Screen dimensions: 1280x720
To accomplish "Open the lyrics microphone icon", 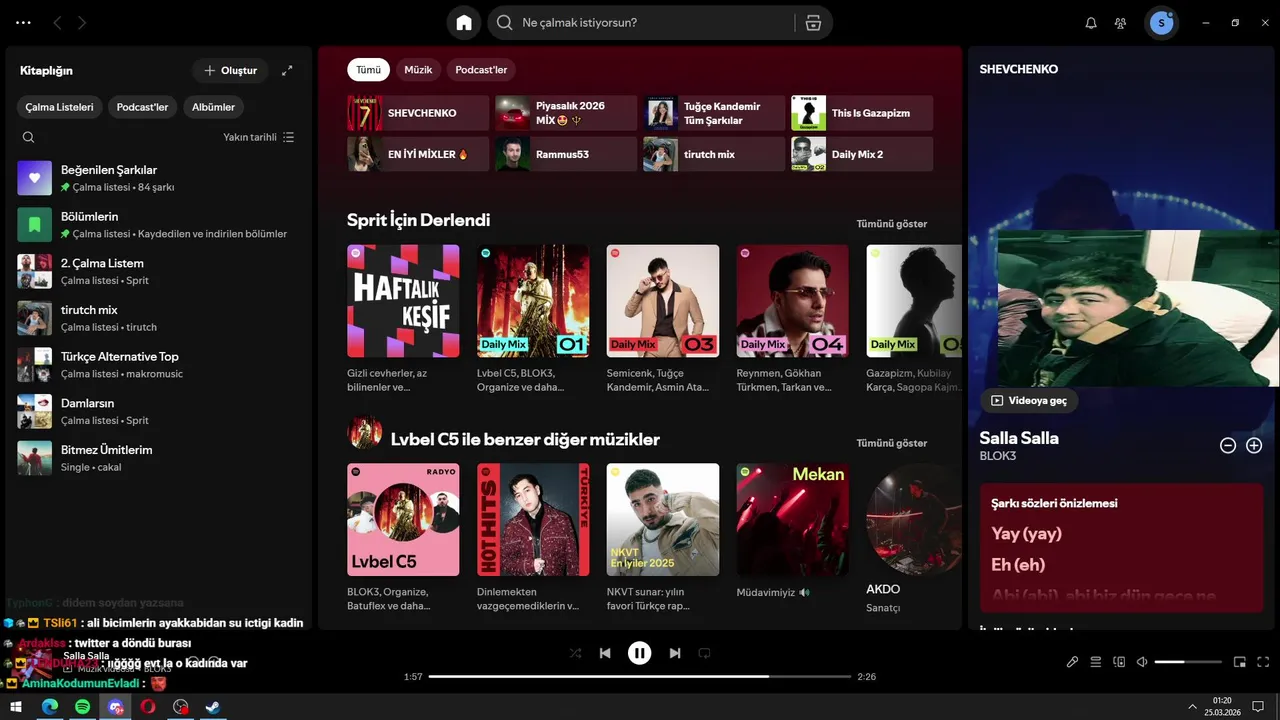I will (1072, 662).
